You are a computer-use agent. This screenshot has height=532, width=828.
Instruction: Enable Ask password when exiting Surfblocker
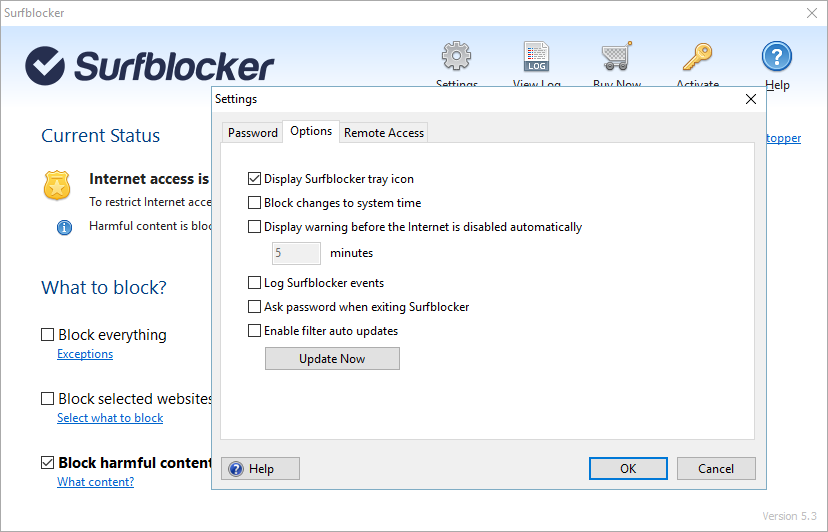click(x=254, y=307)
